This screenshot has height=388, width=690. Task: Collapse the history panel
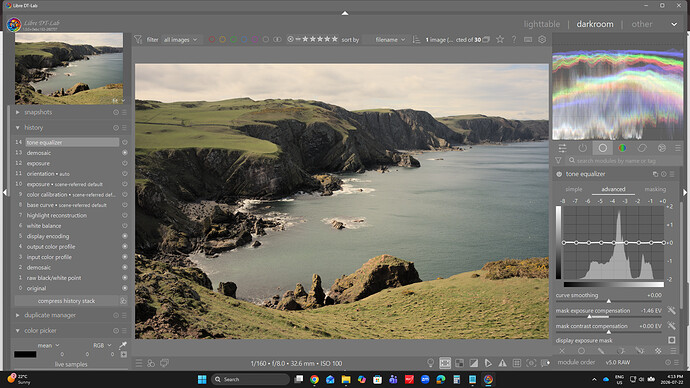18,128
